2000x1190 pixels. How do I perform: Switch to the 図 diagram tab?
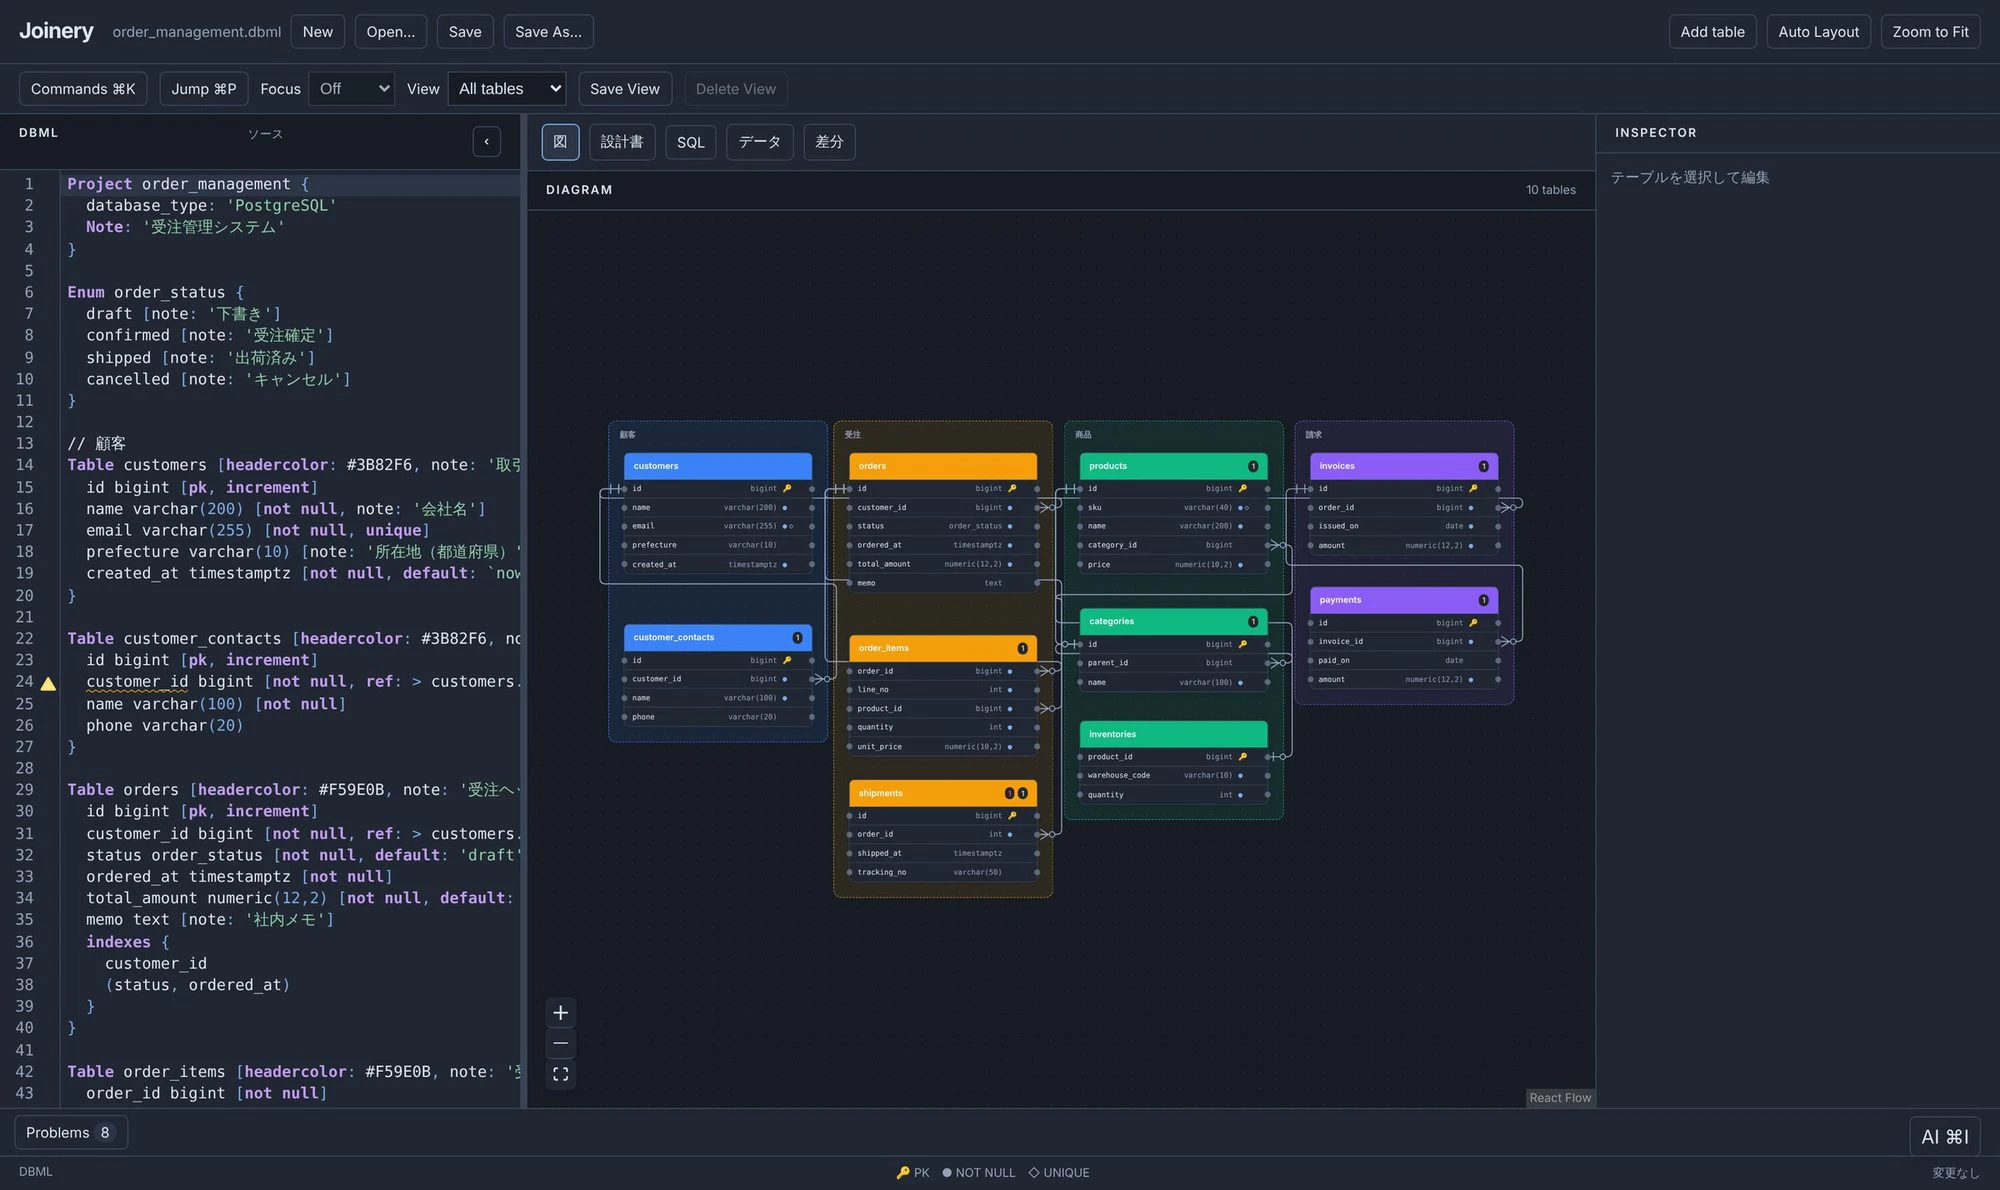click(x=560, y=142)
